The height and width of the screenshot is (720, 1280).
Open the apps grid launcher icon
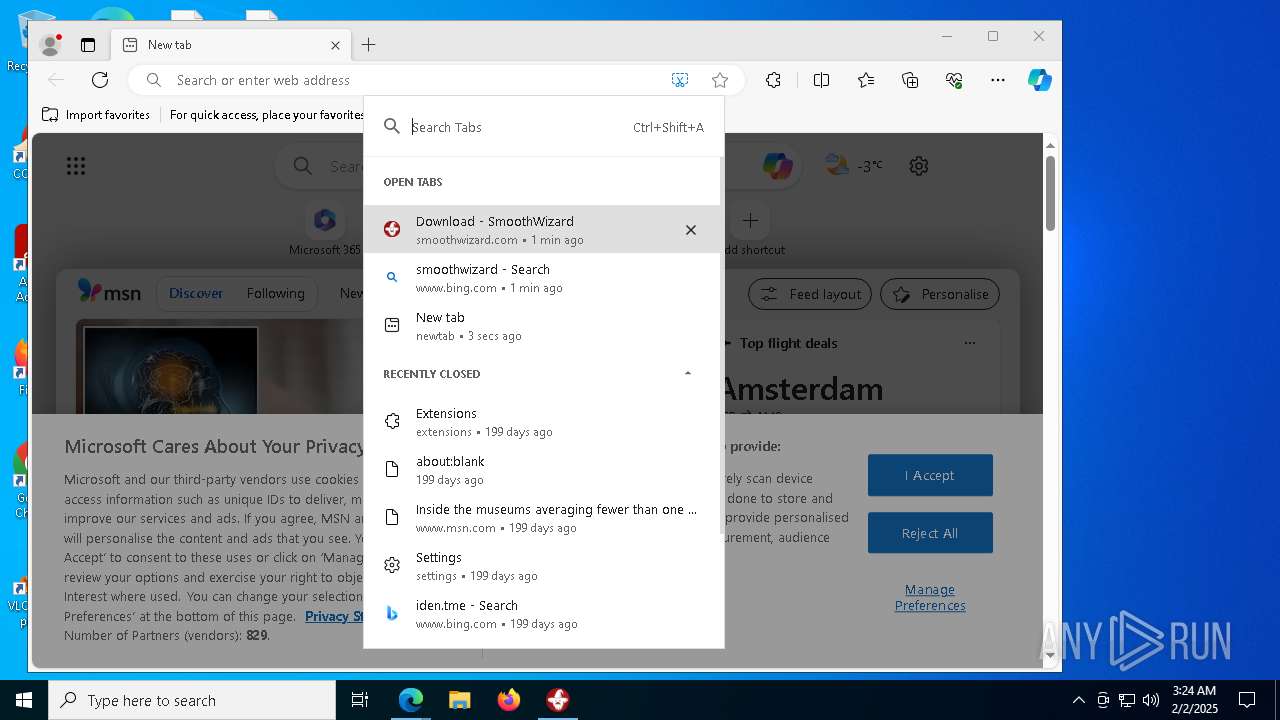pos(76,166)
